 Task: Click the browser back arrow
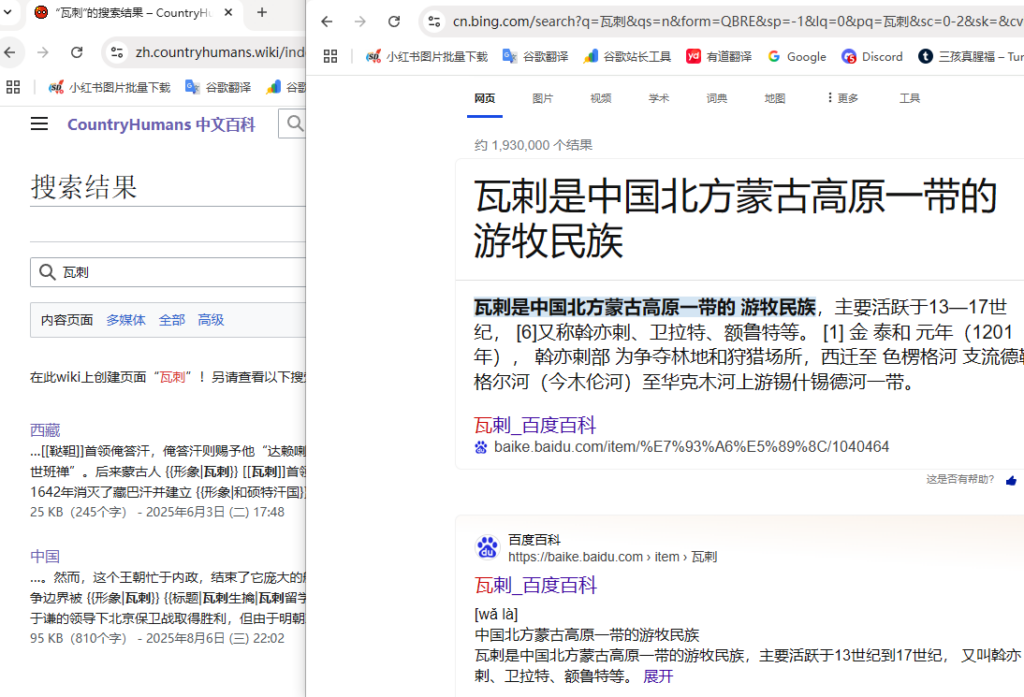(x=327, y=20)
